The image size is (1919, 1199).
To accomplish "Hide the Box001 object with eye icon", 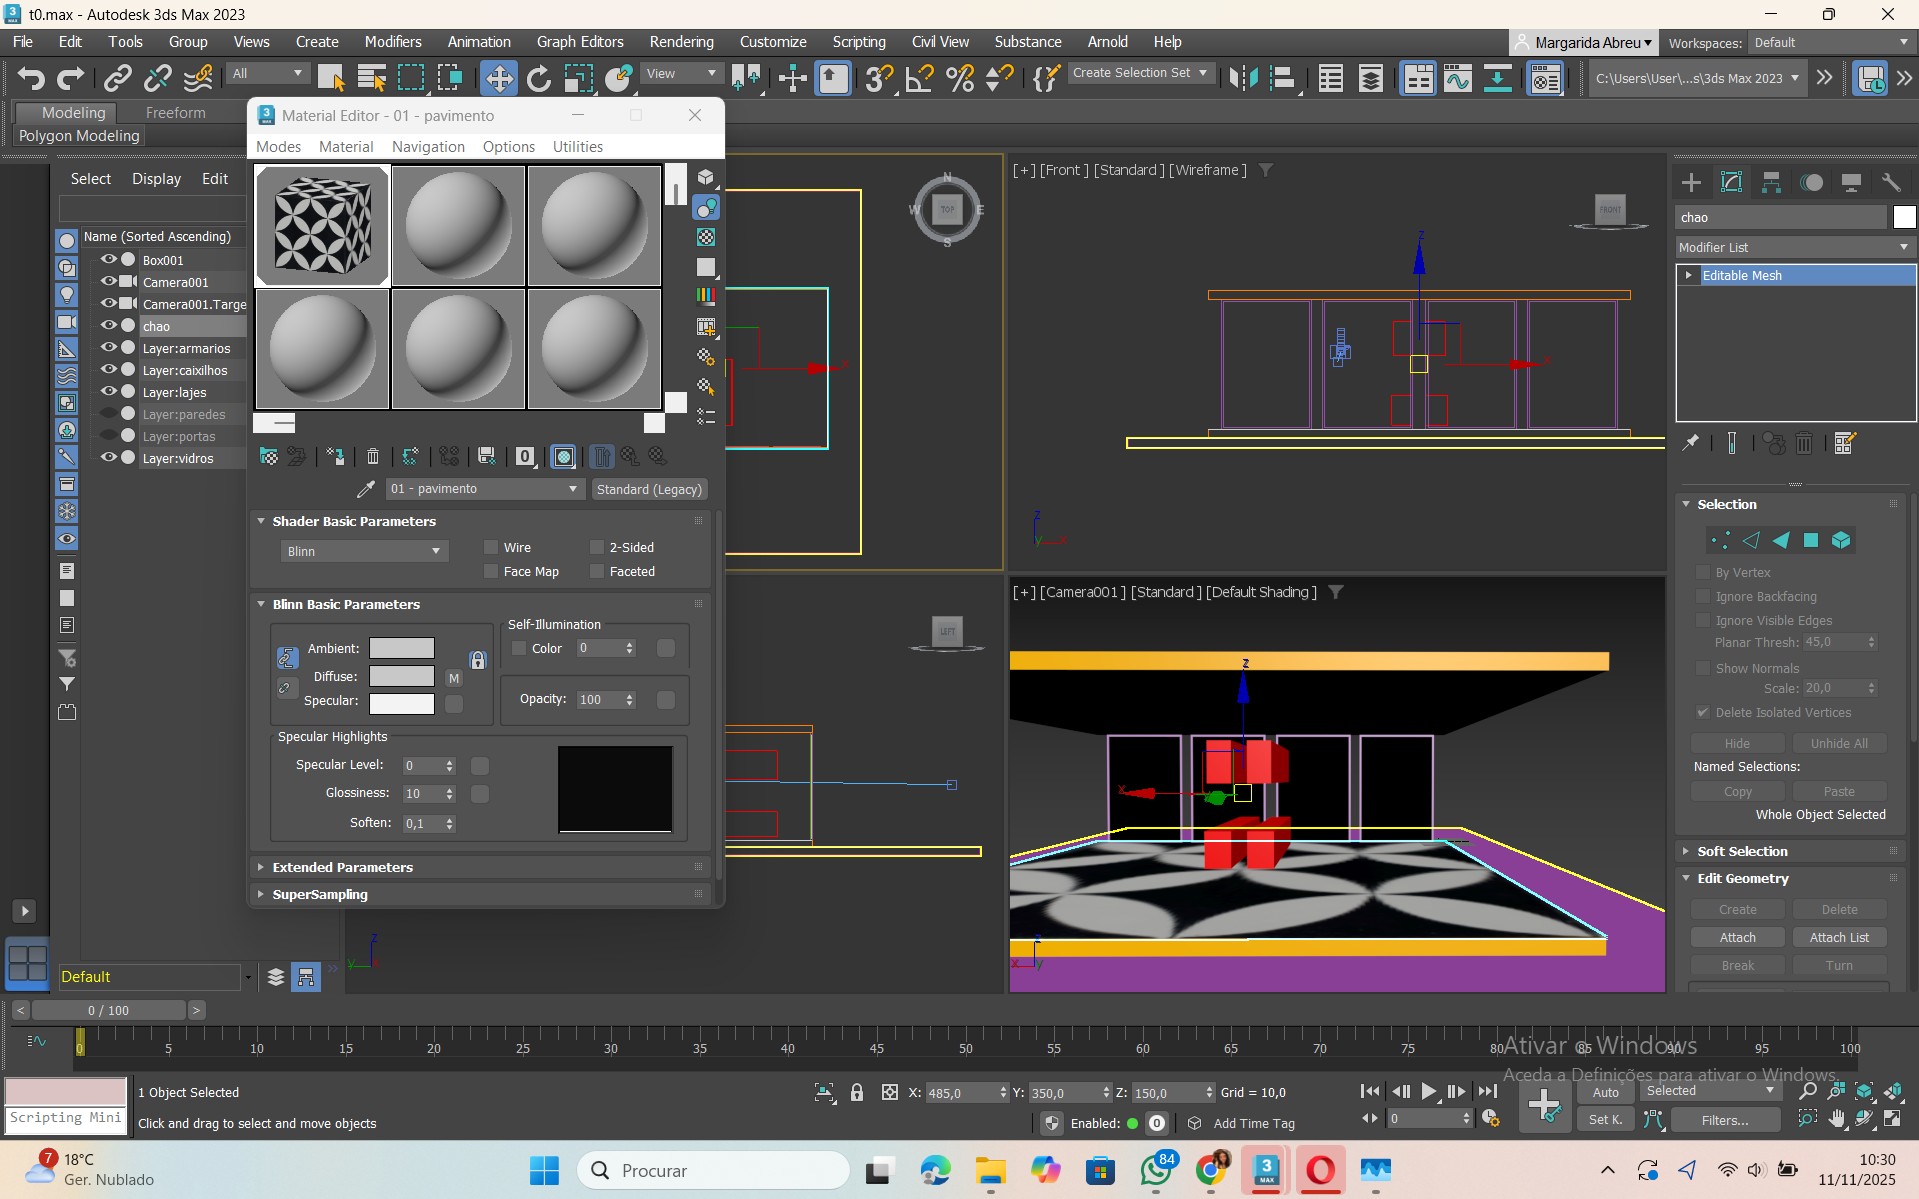I will (108, 259).
